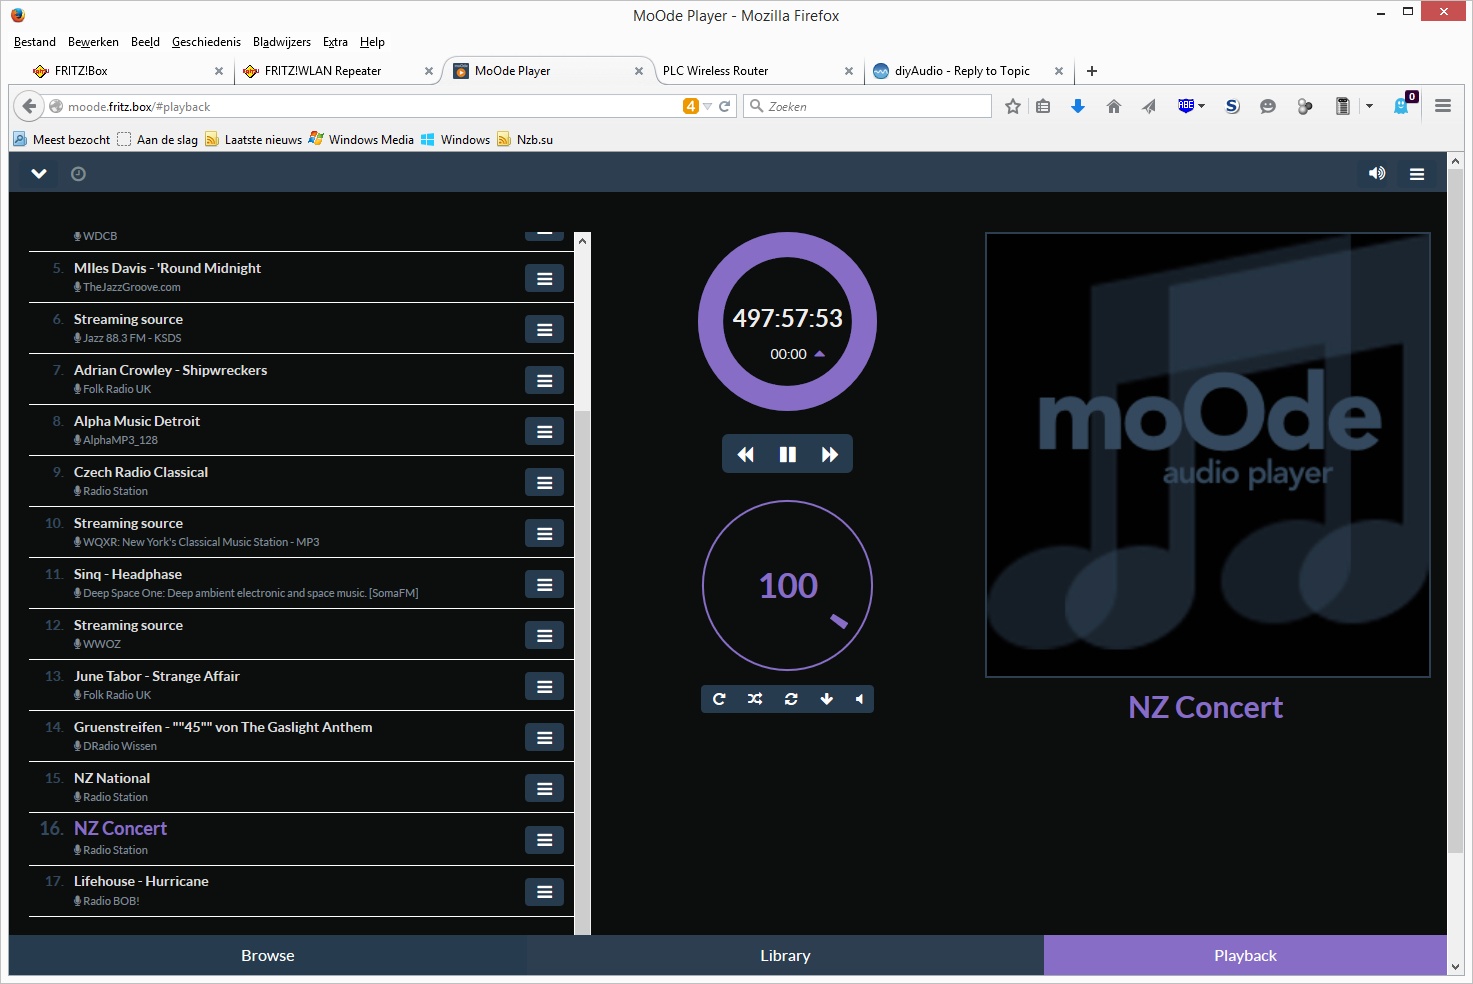Open menu for NZ Concert playlist item
Viewport: 1473px width, 984px height.
pyautogui.click(x=545, y=840)
